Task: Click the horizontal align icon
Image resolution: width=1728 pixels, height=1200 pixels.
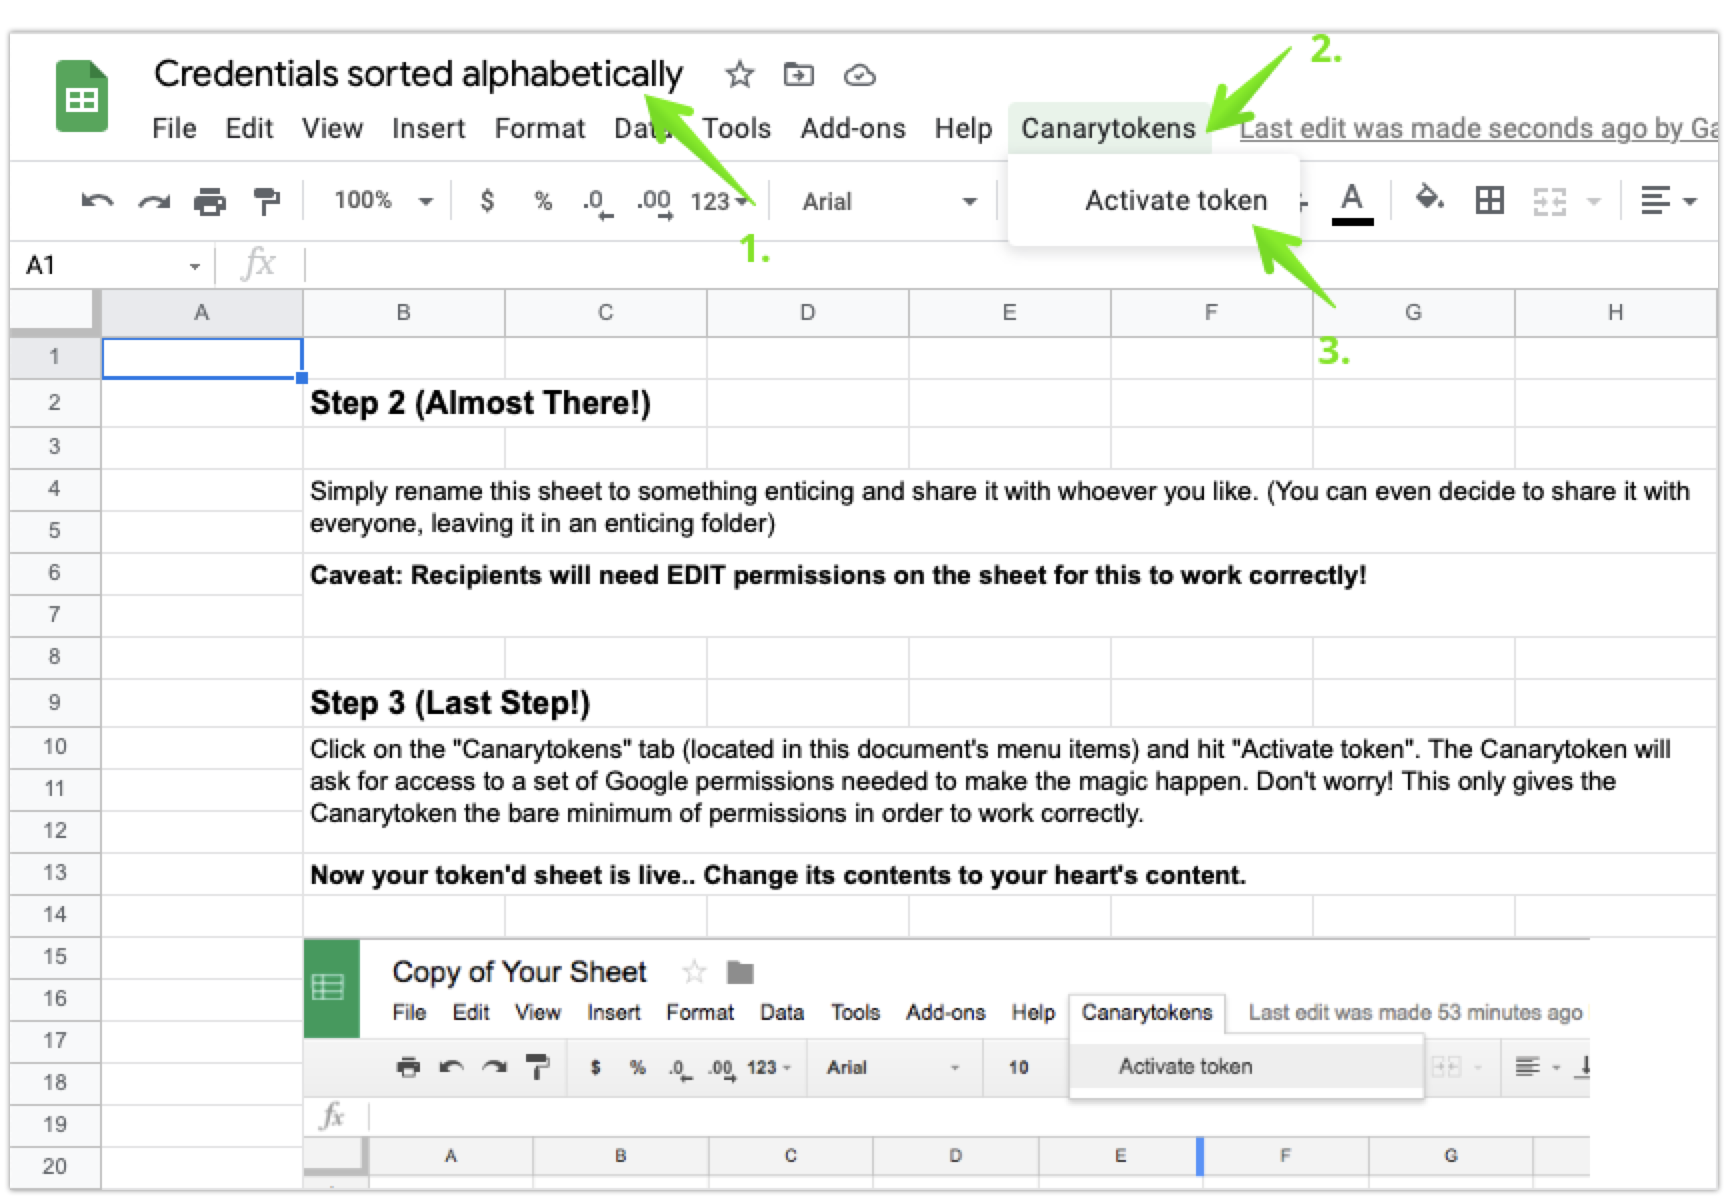Action: [x=1655, y=201]
